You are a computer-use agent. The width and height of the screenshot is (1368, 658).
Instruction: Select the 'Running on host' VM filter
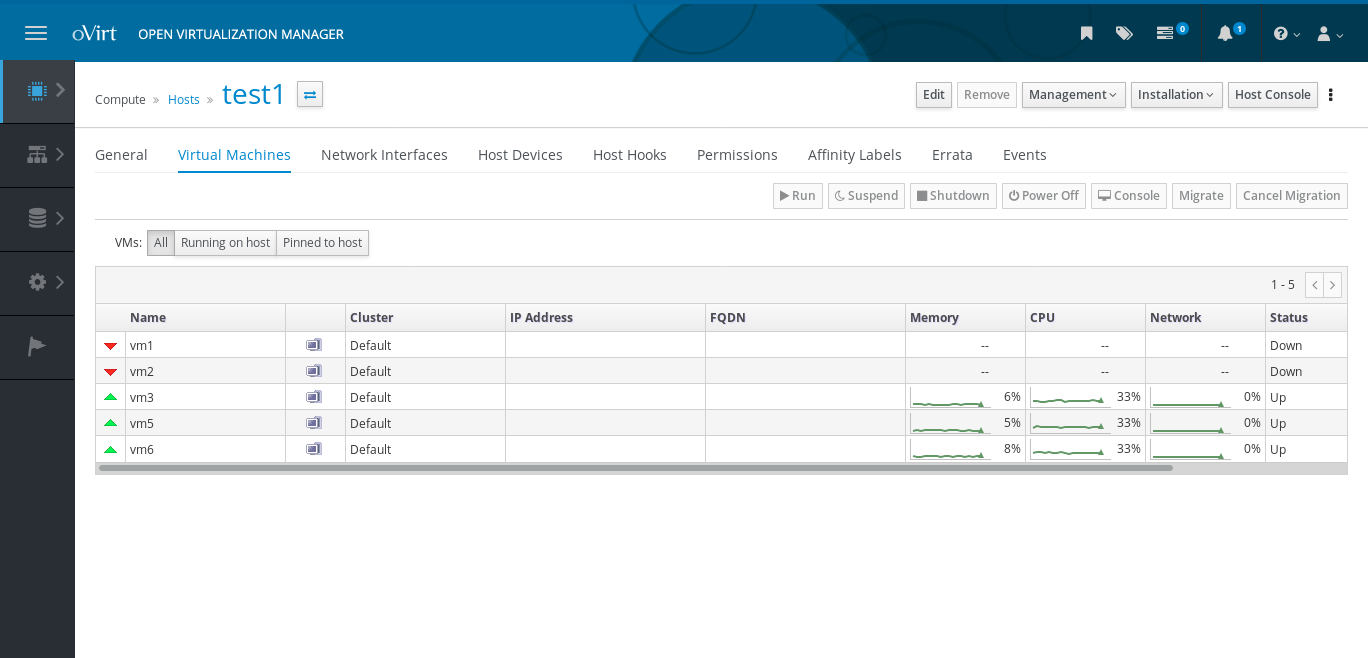point(225,243)
